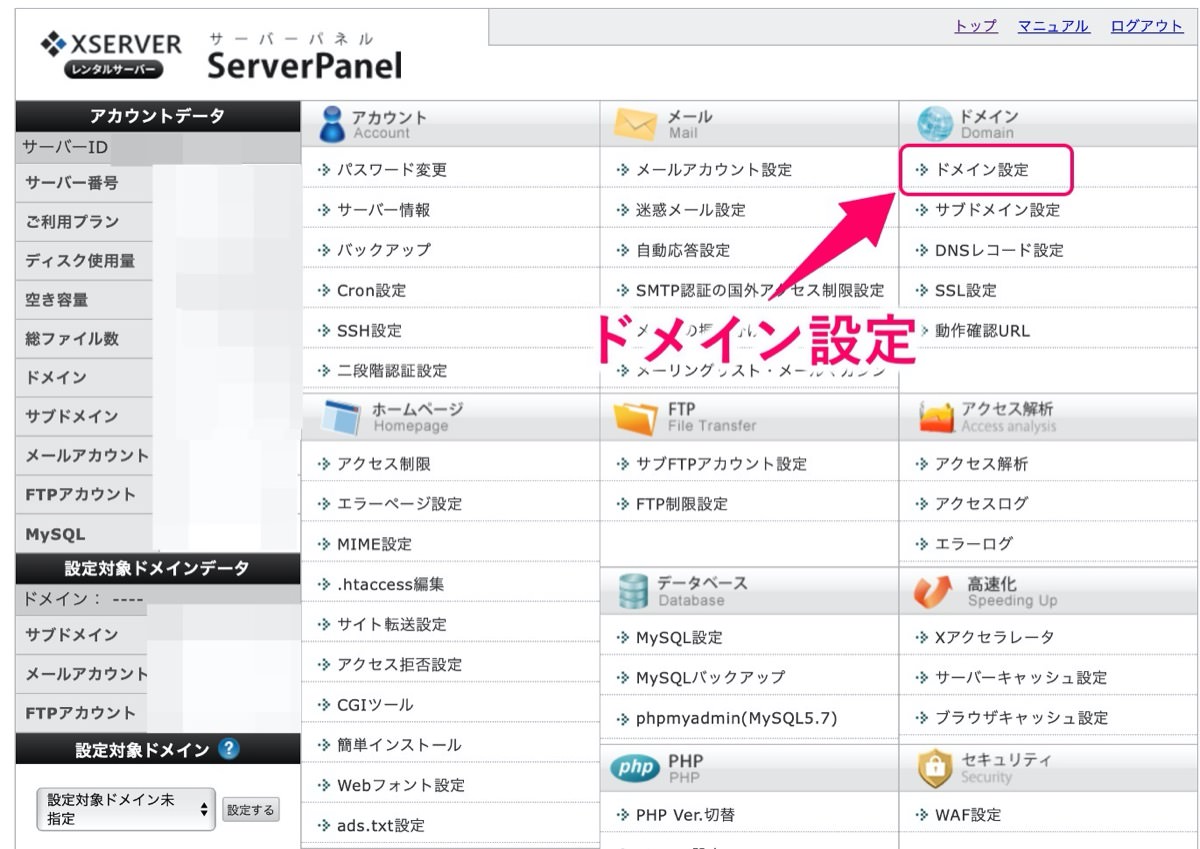Open メールアカウント設定
Image resolution: width=1200 pixels, height=849 pixels.
[x=714, y=170]
